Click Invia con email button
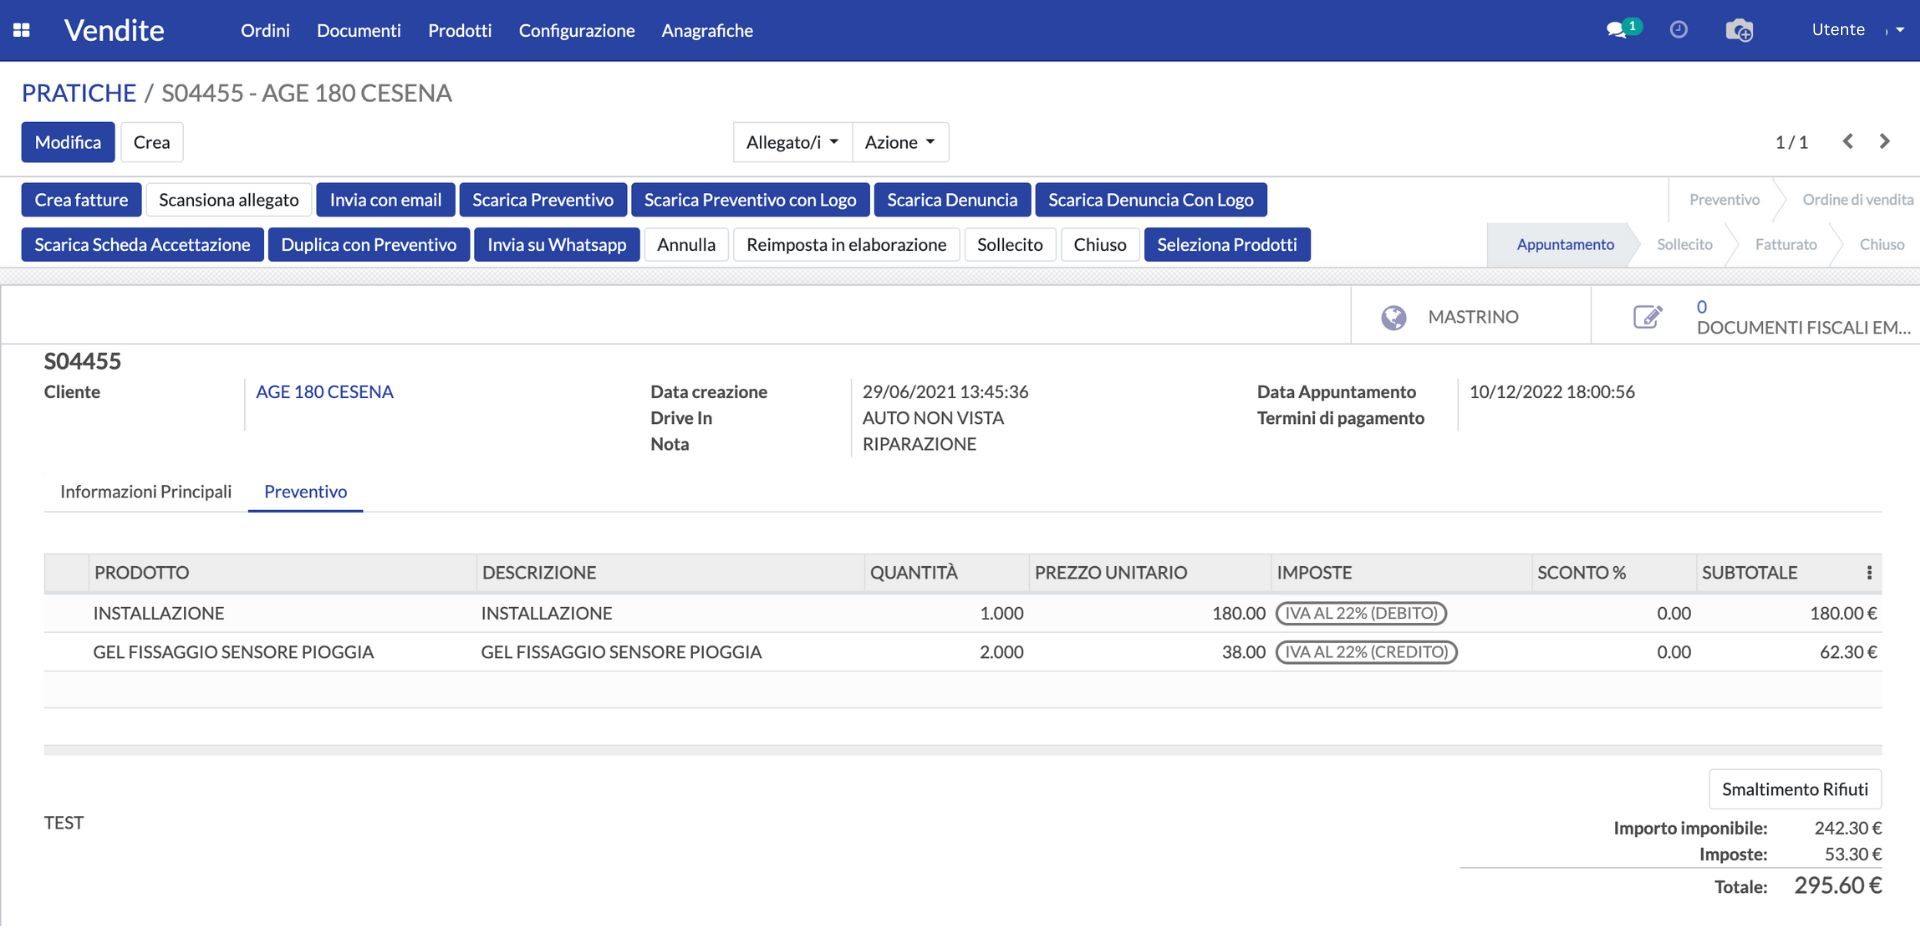Screen dimensions: 1920x931 [386, 200]
